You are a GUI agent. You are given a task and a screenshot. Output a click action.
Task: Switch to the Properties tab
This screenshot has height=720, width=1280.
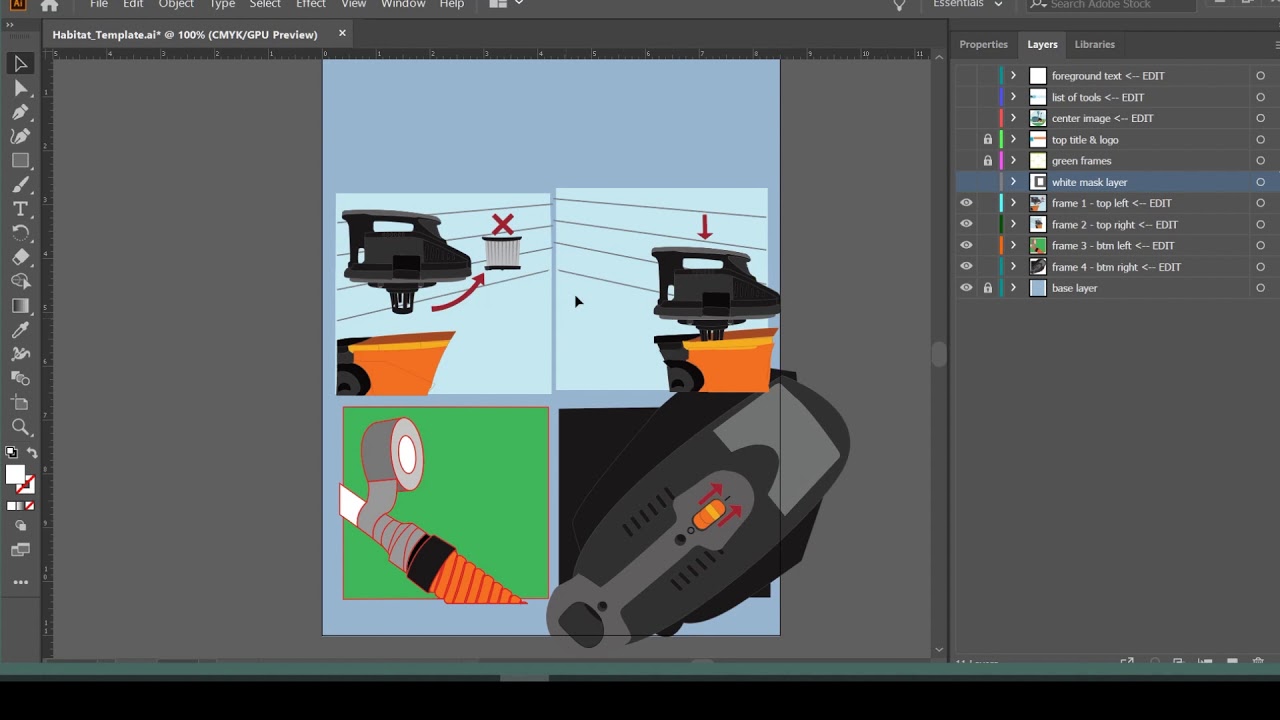point(984,44)
